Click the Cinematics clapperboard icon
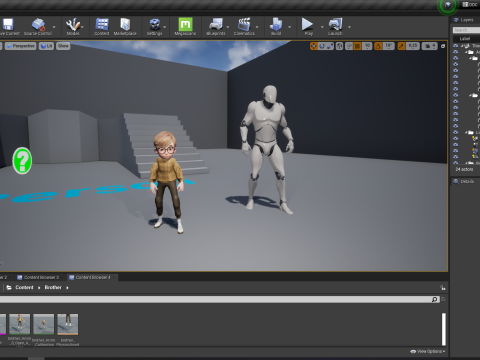Screen dimensions: 480x360 click(244, 25)
